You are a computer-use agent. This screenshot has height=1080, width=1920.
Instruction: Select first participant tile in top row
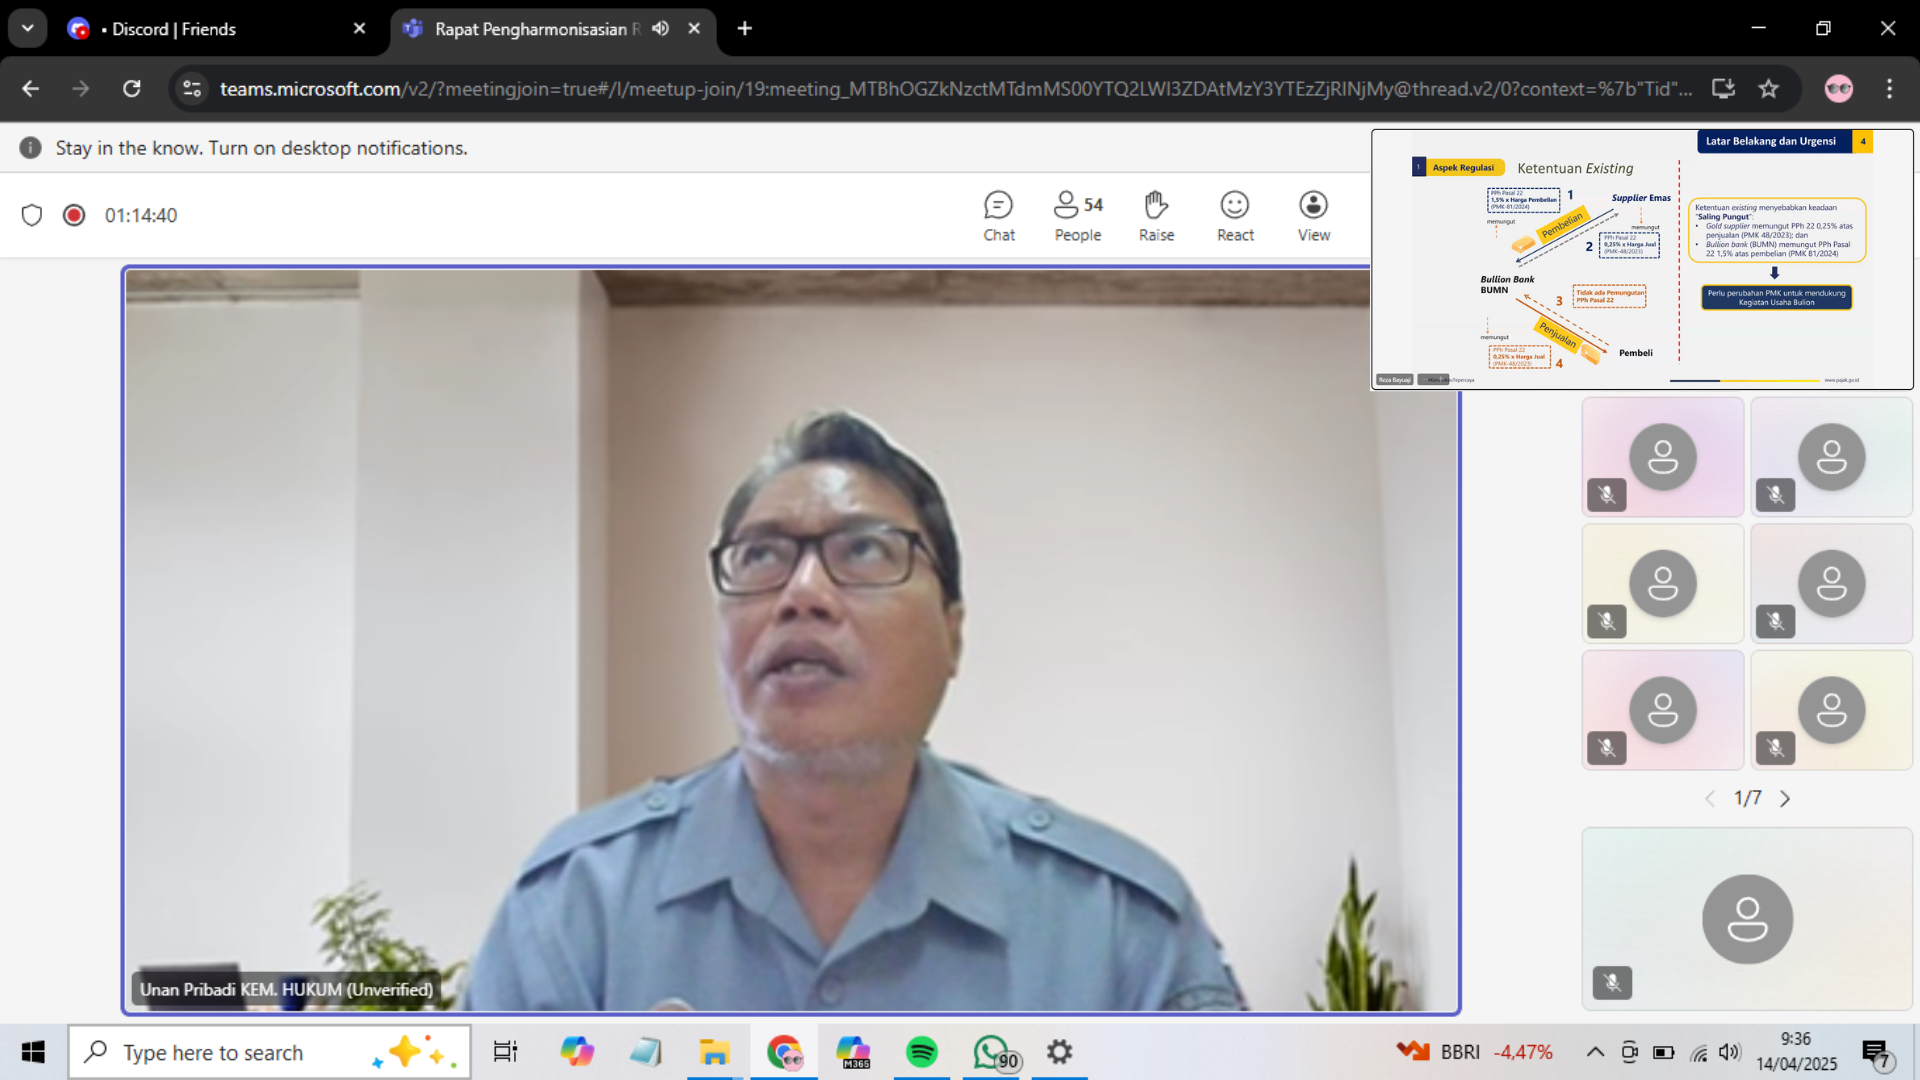[1663, 457]
